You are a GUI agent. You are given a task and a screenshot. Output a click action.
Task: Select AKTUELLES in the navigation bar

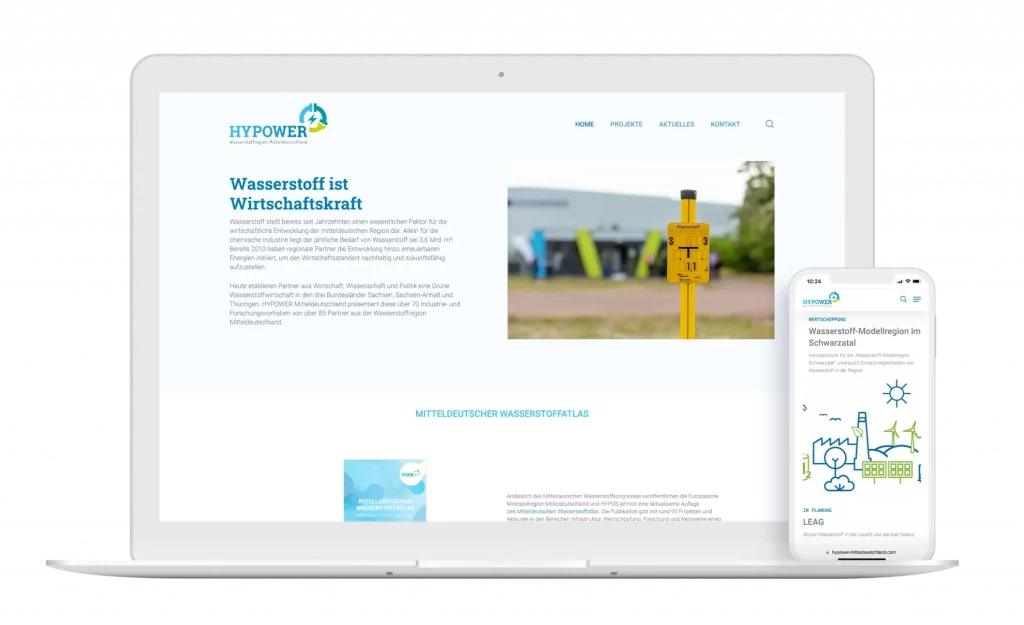(x=676, y=124)
